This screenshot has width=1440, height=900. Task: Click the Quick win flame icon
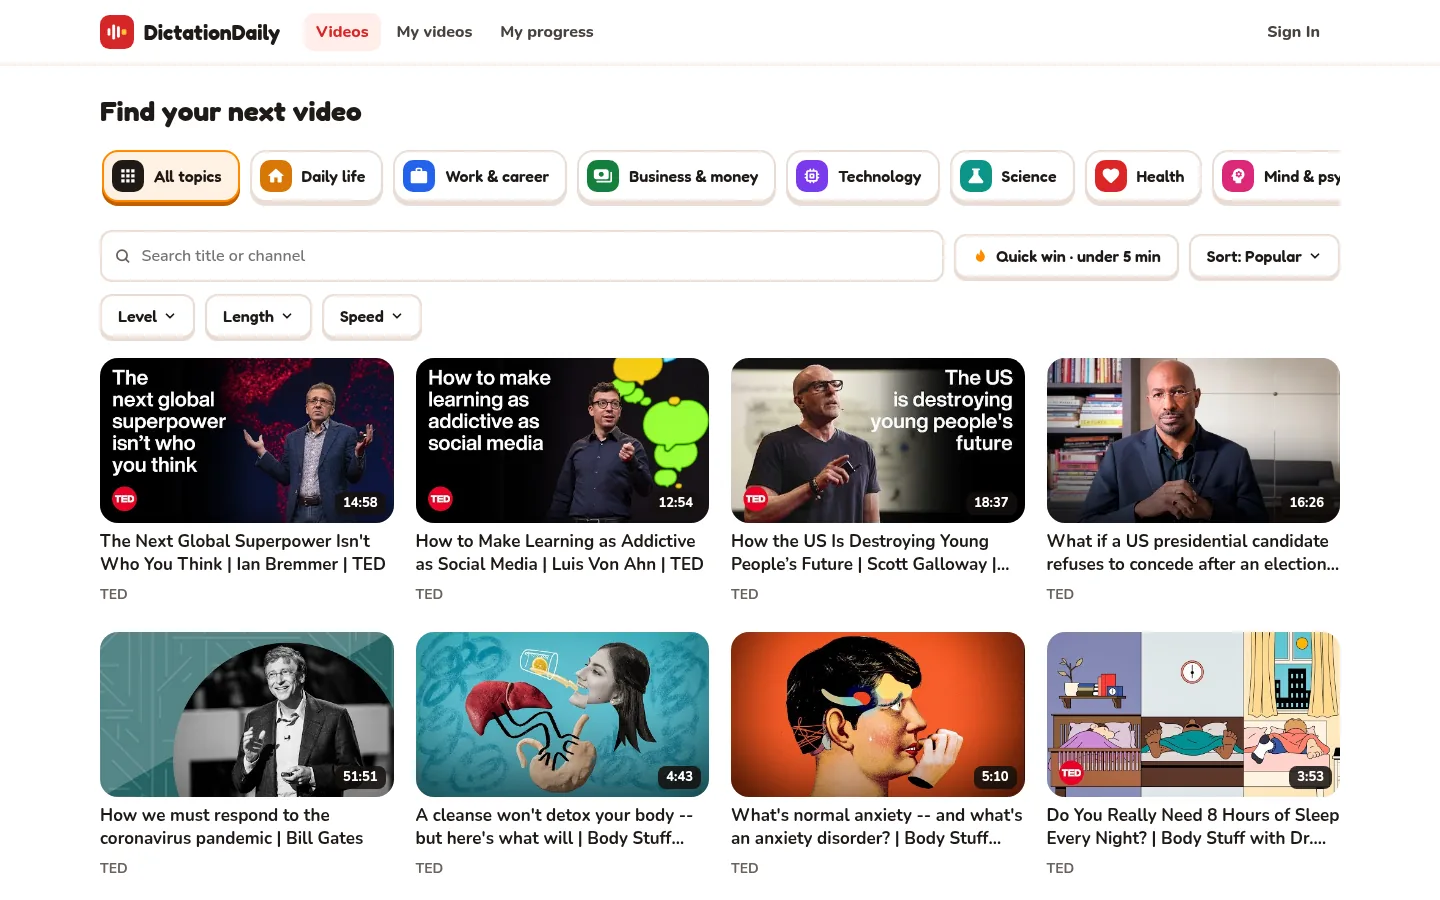pyautogui.click(x=980, y=256)
